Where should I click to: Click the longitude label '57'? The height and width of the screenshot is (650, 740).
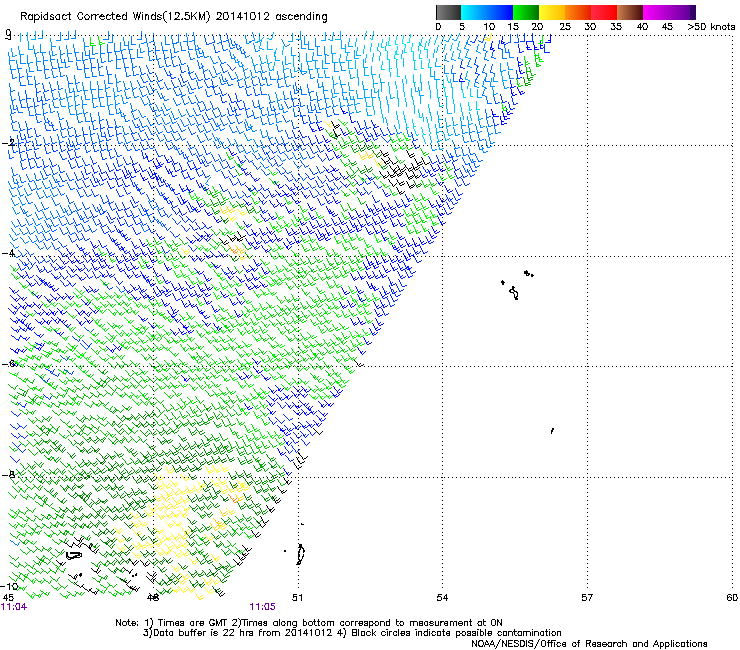click(x=587, y=597)
